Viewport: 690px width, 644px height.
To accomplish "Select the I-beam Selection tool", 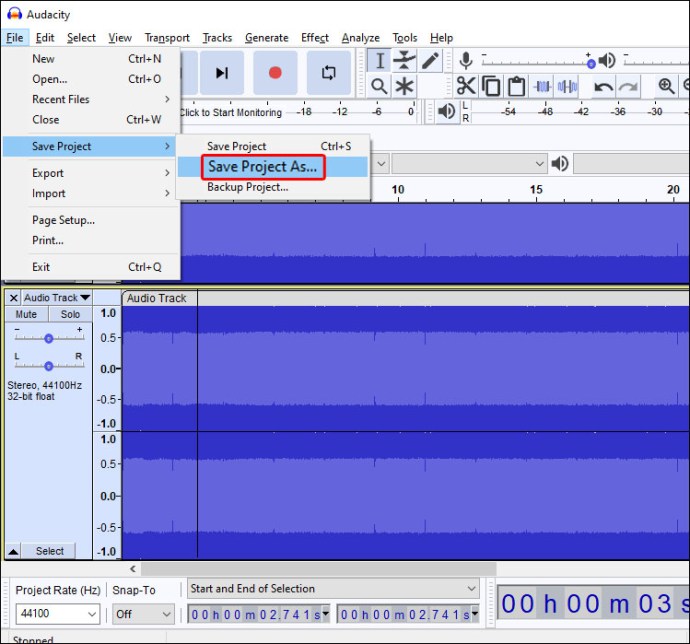I will (x=380, y=60).
